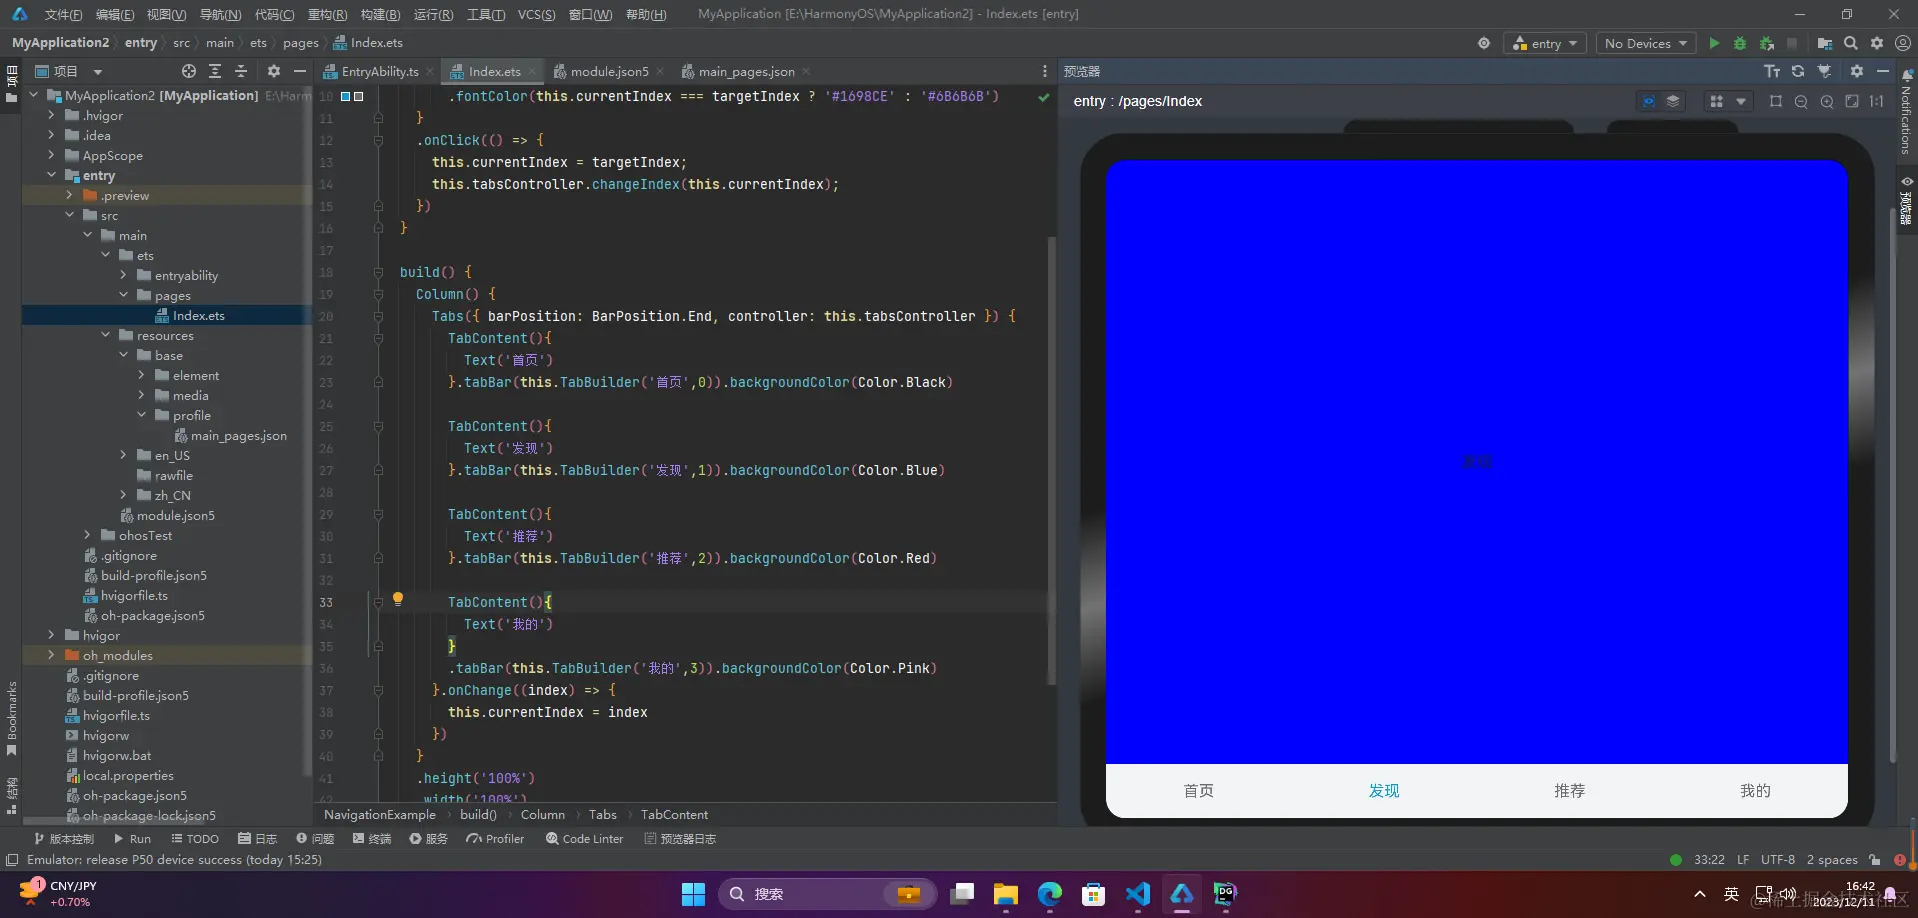
Task: Select Index.ets in project tree
Action: point(198,315)
